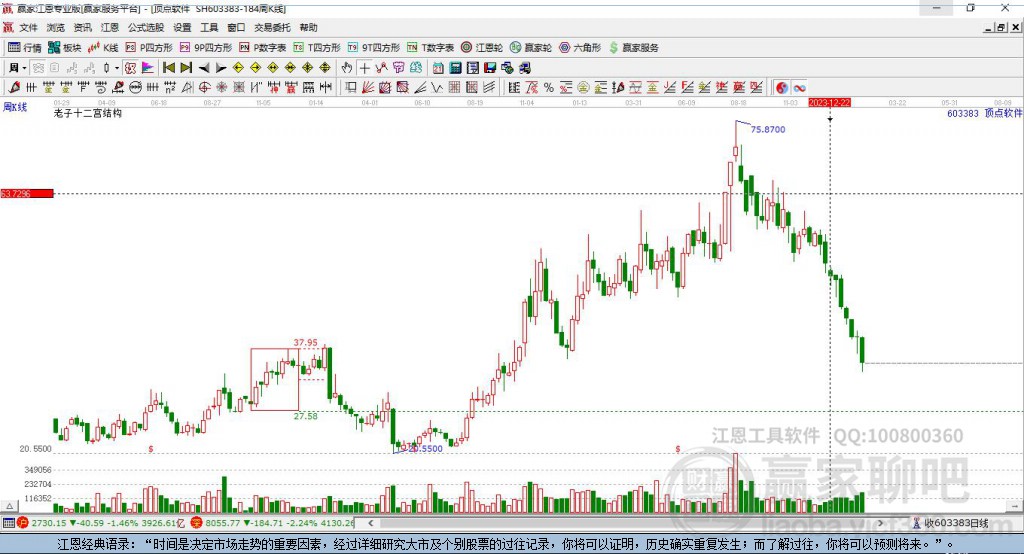This screenshot has height=554, width=1024.
Task: Open the calendar date icon
Action: (438, 68)
